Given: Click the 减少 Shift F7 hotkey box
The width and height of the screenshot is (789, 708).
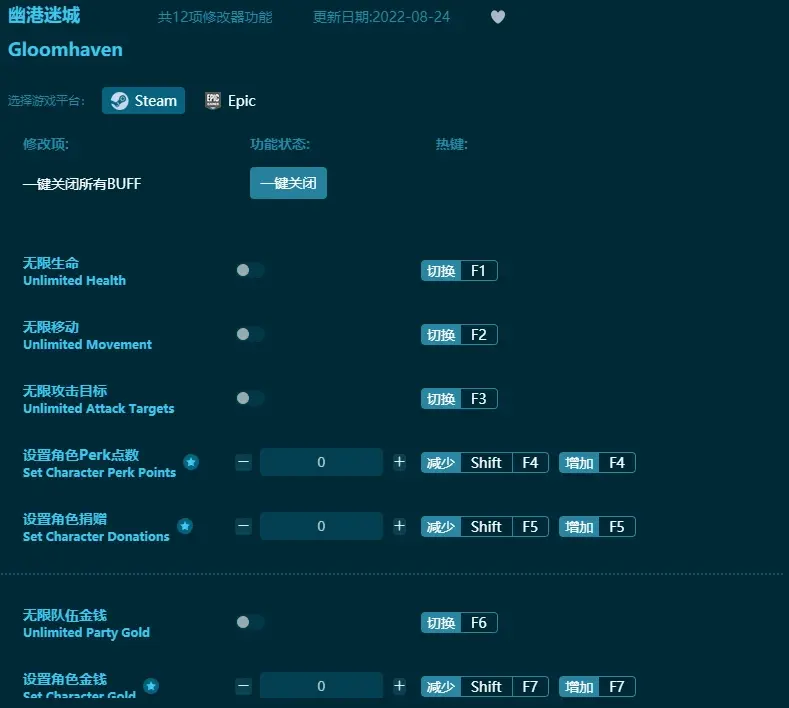Looking at the screenshot, I should (x=485, y=686).
